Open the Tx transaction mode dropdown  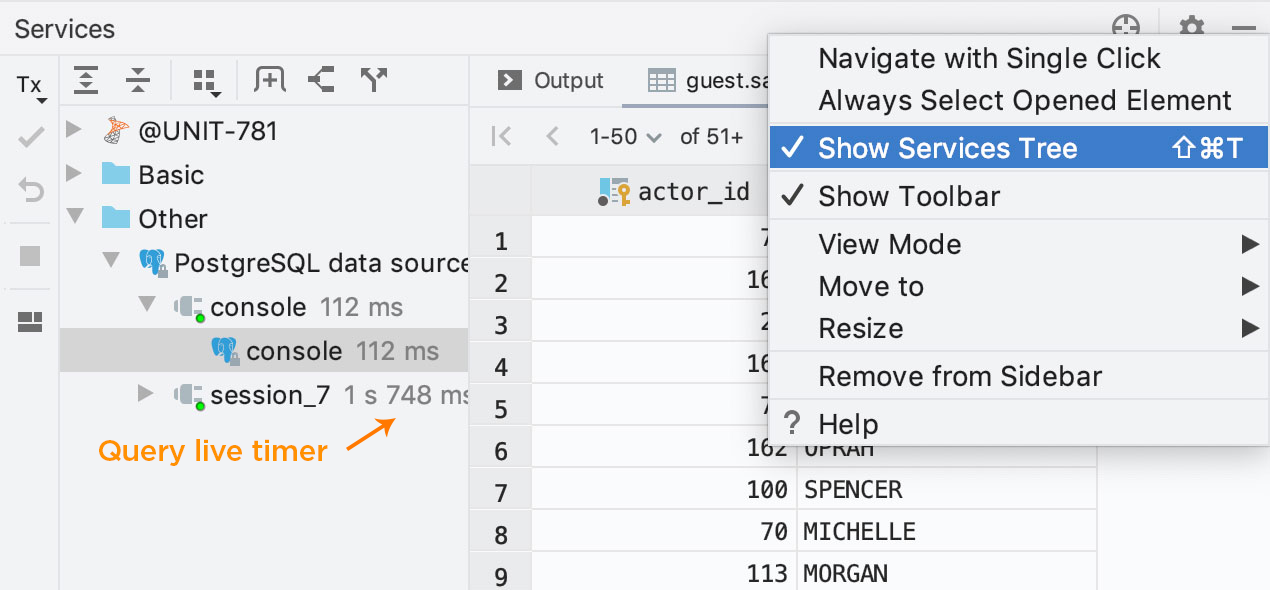tap(31, 87)
